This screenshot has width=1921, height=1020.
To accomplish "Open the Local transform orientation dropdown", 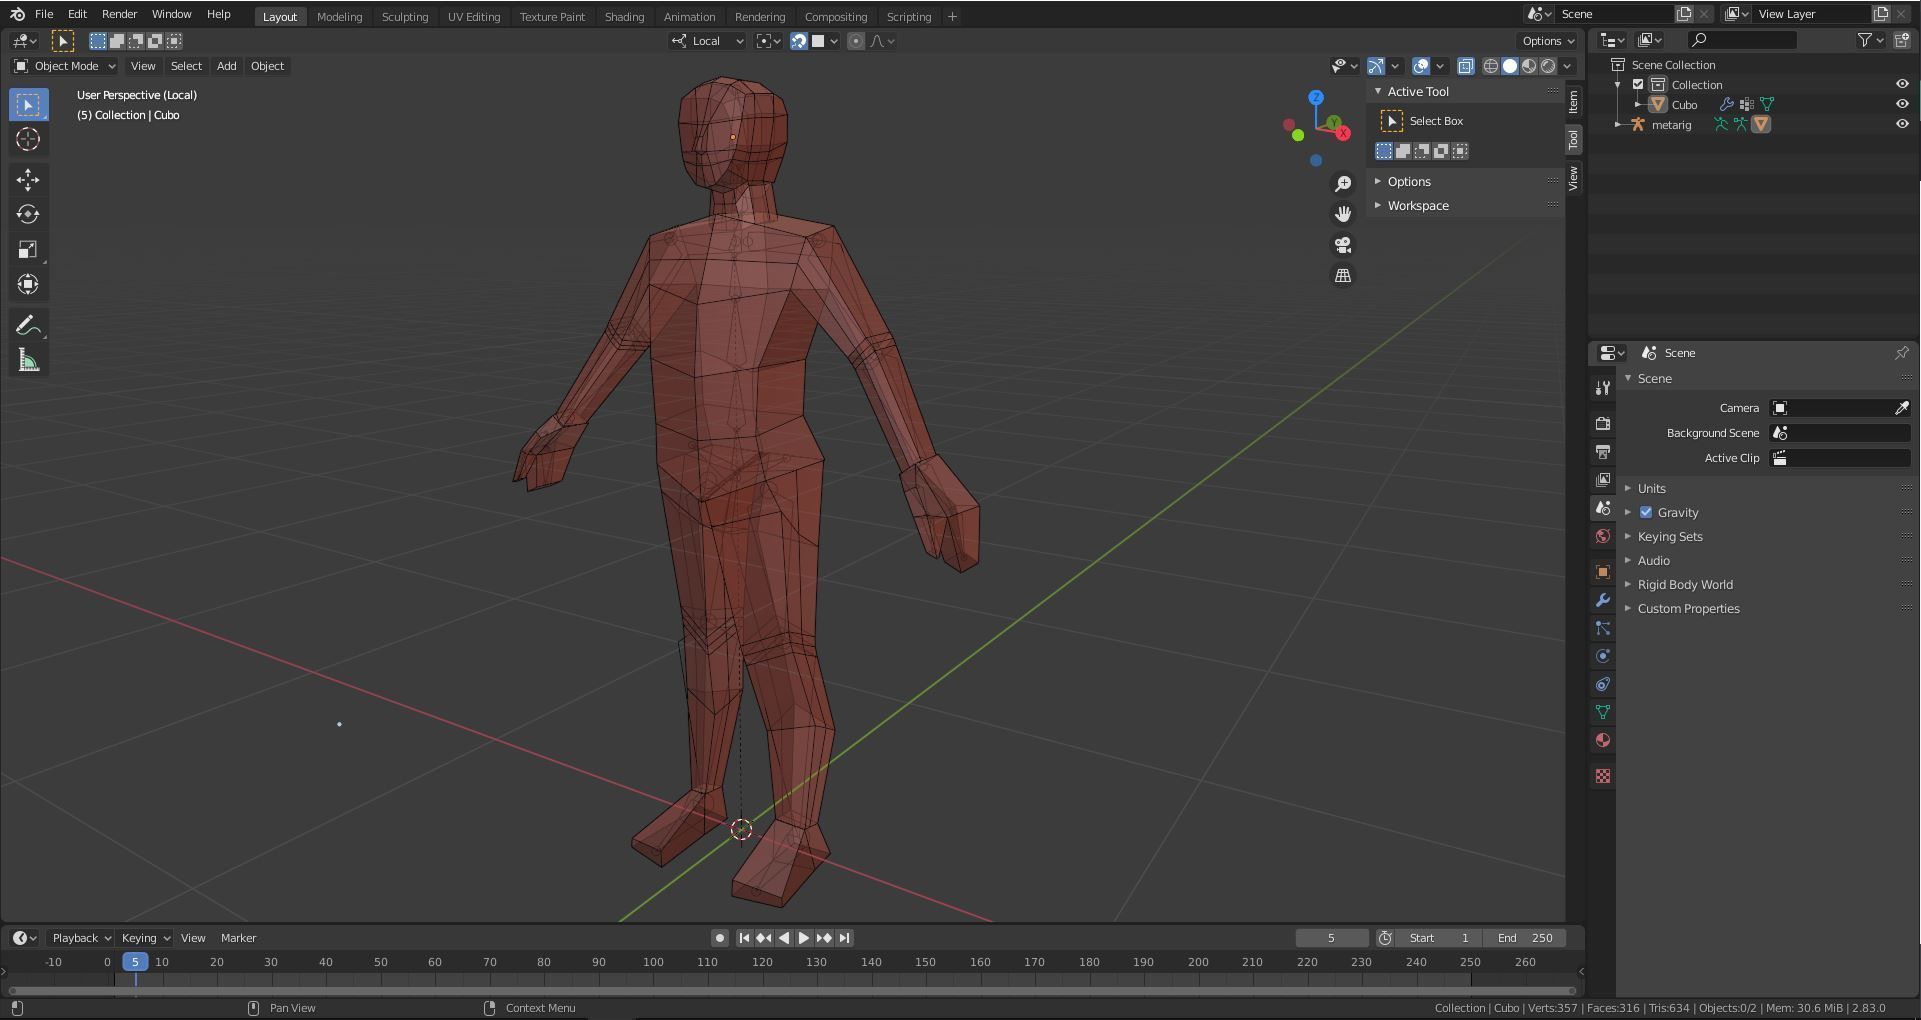I will click(x=707, y=41).
